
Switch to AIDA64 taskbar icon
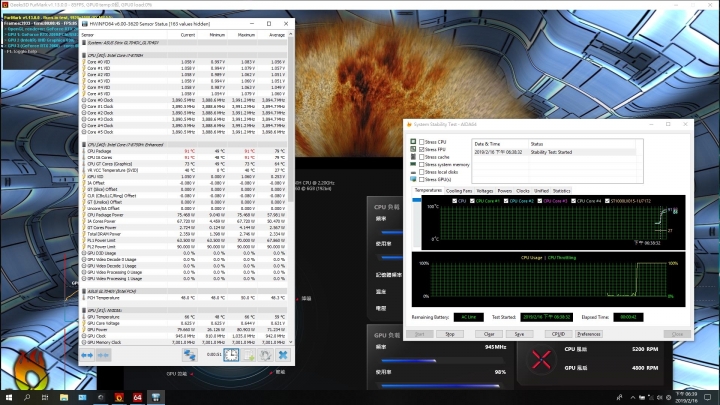[137, 397]
